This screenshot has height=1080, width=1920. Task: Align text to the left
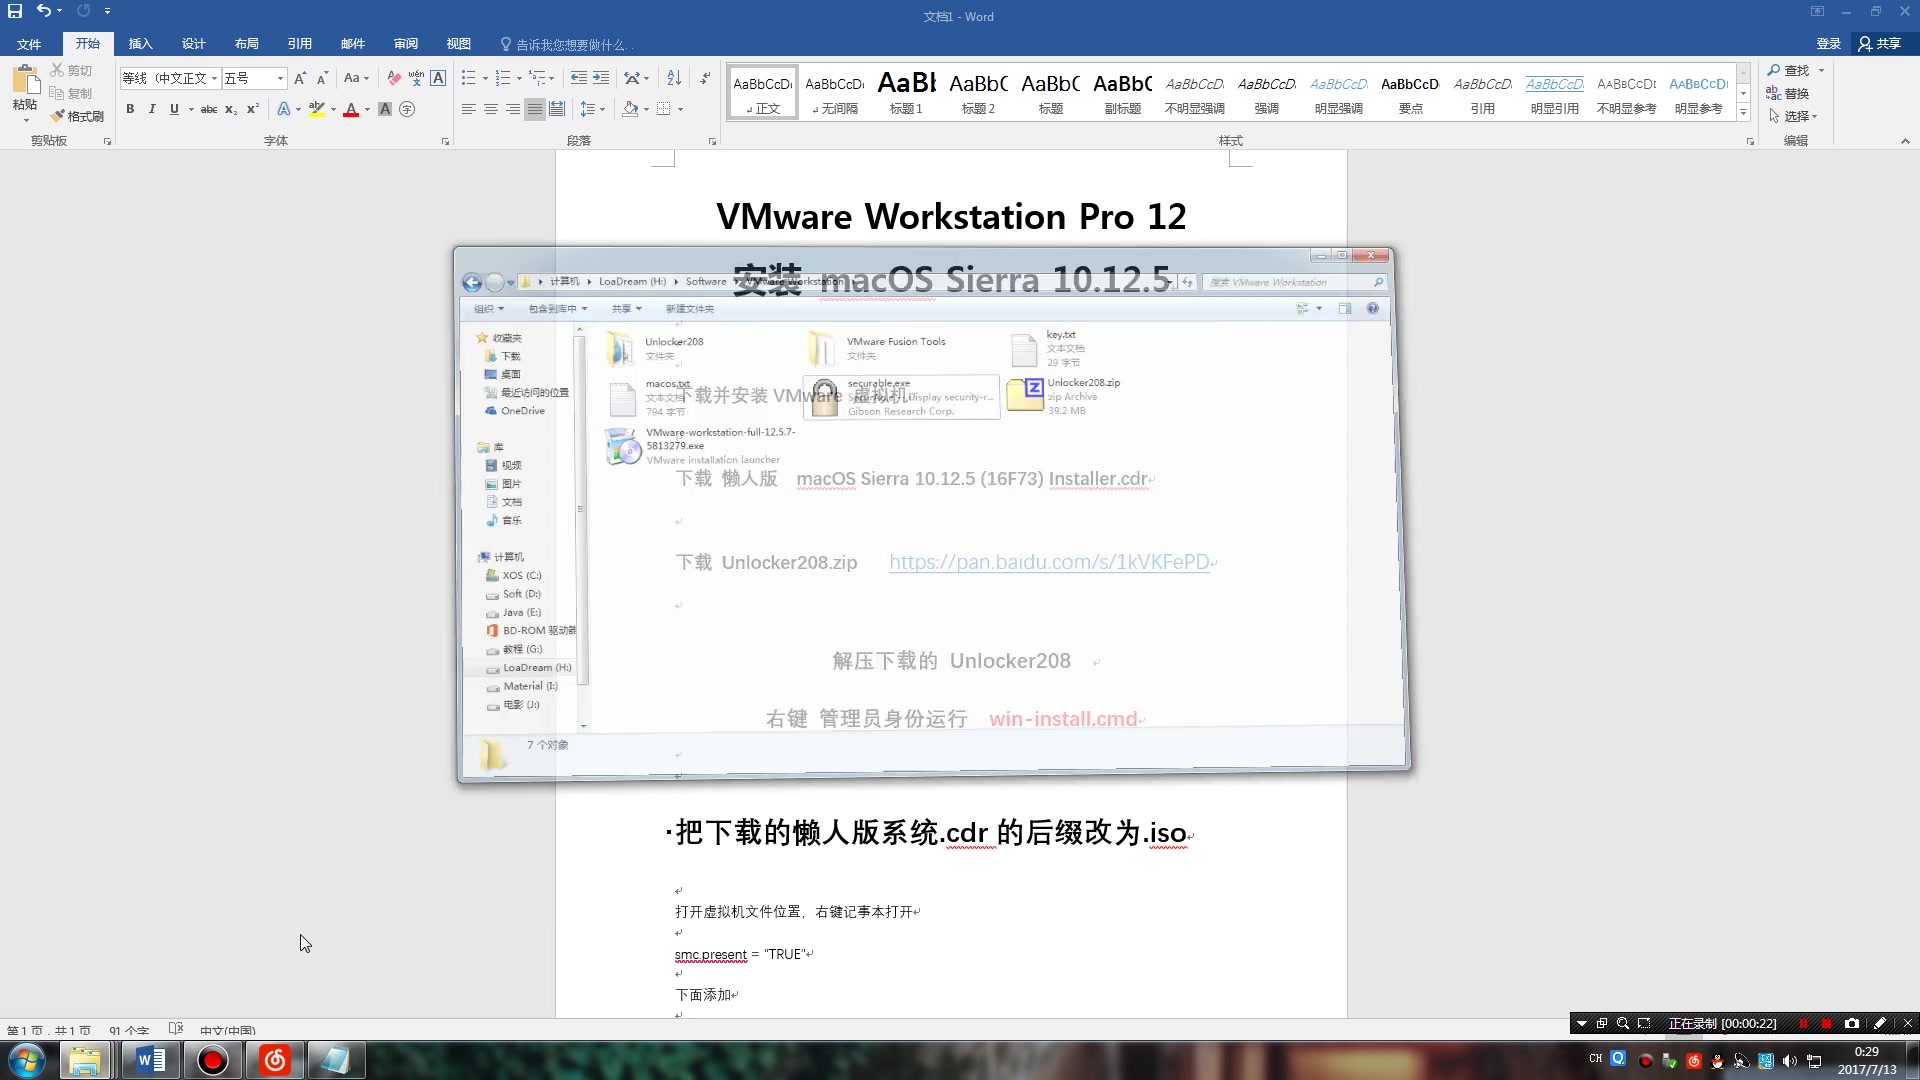tap(468, 109)
